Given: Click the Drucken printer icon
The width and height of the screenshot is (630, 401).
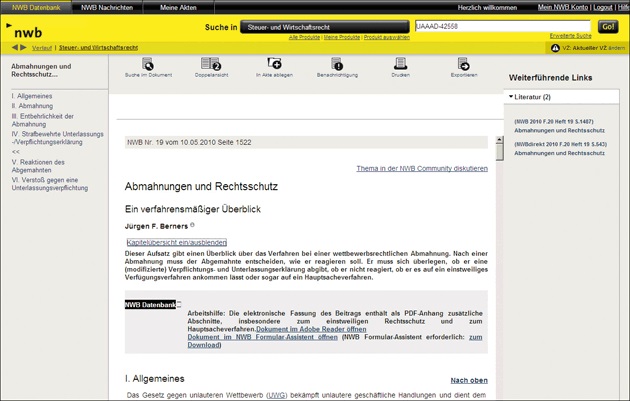Looking at the screenshot, I should [x=400, y=64].
